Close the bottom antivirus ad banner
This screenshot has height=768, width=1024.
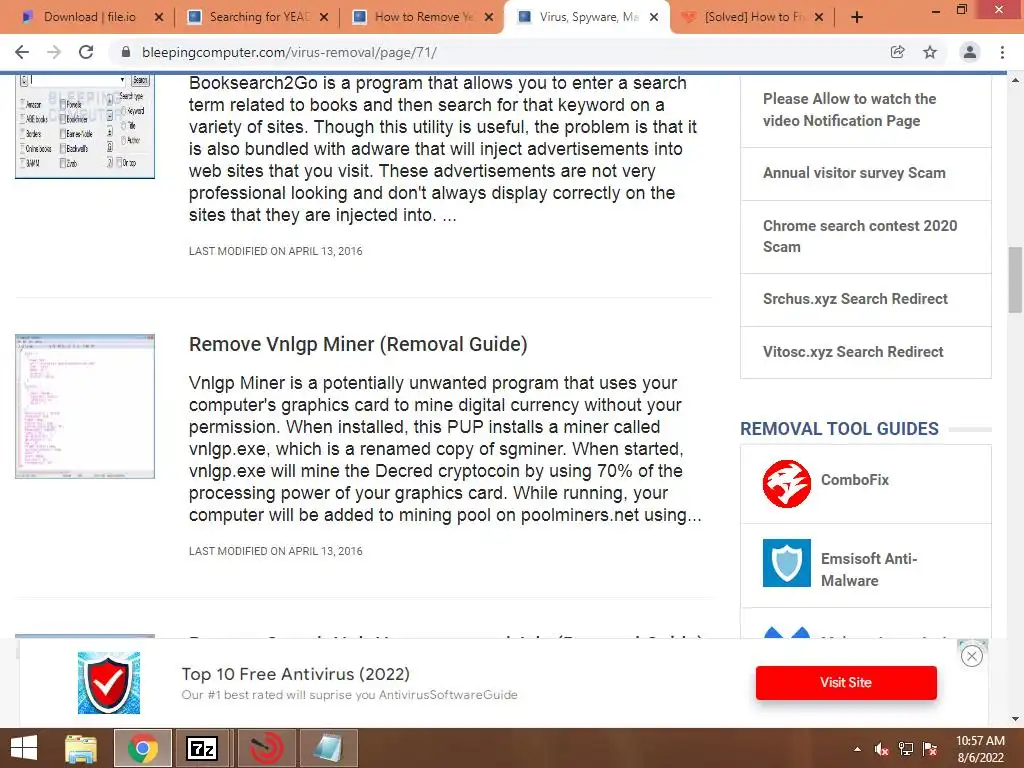point(972,656)
